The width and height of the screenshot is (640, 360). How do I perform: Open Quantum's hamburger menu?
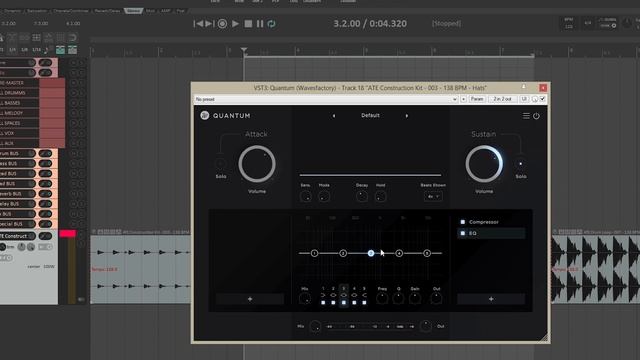[x=526, y=116]
